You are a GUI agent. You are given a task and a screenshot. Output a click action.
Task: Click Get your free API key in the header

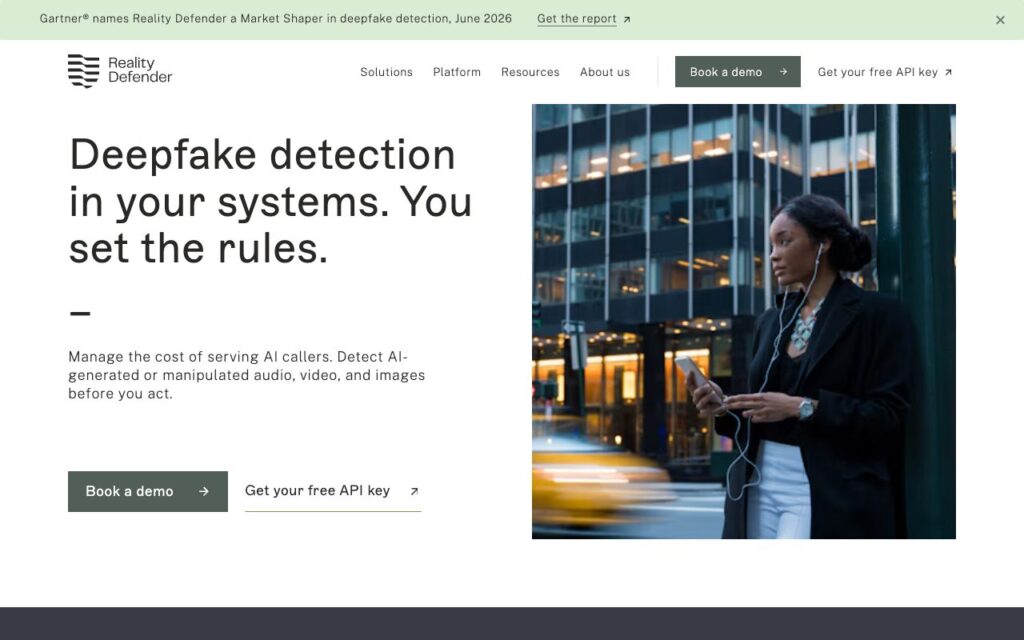click(x=885, y=72)
